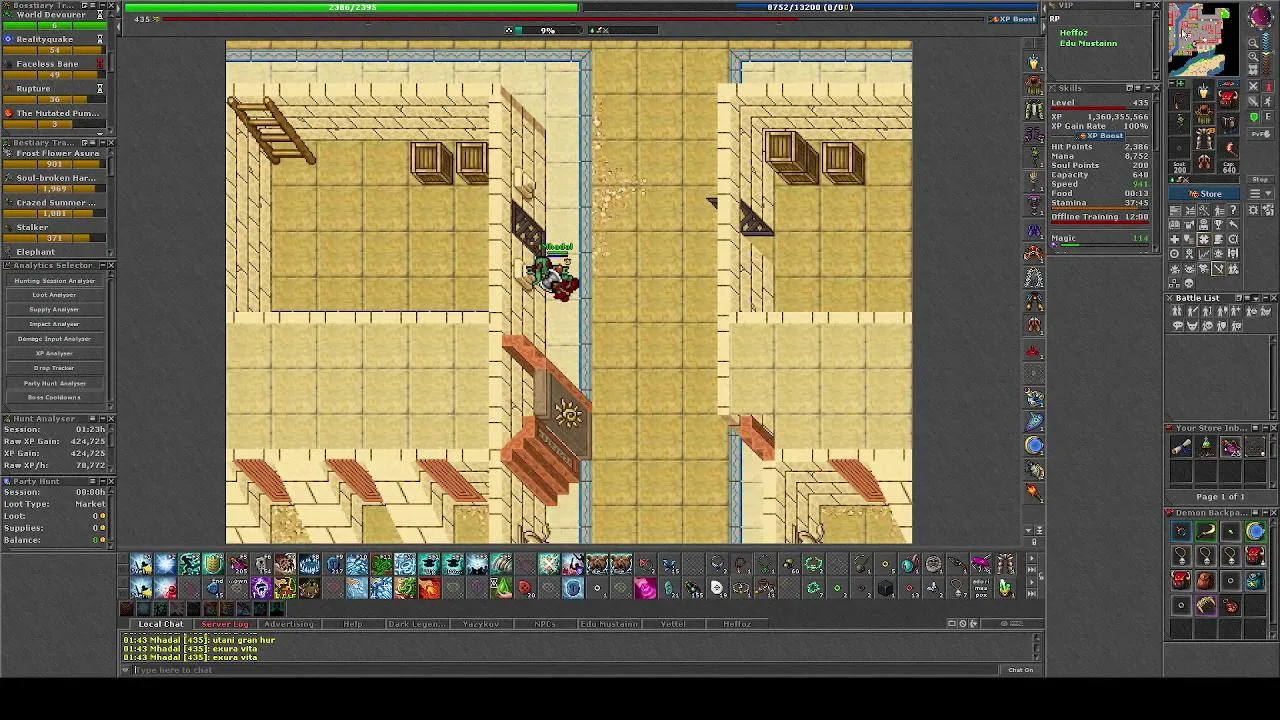Open Party Hunt Analyser

click(x=54, y=383)
